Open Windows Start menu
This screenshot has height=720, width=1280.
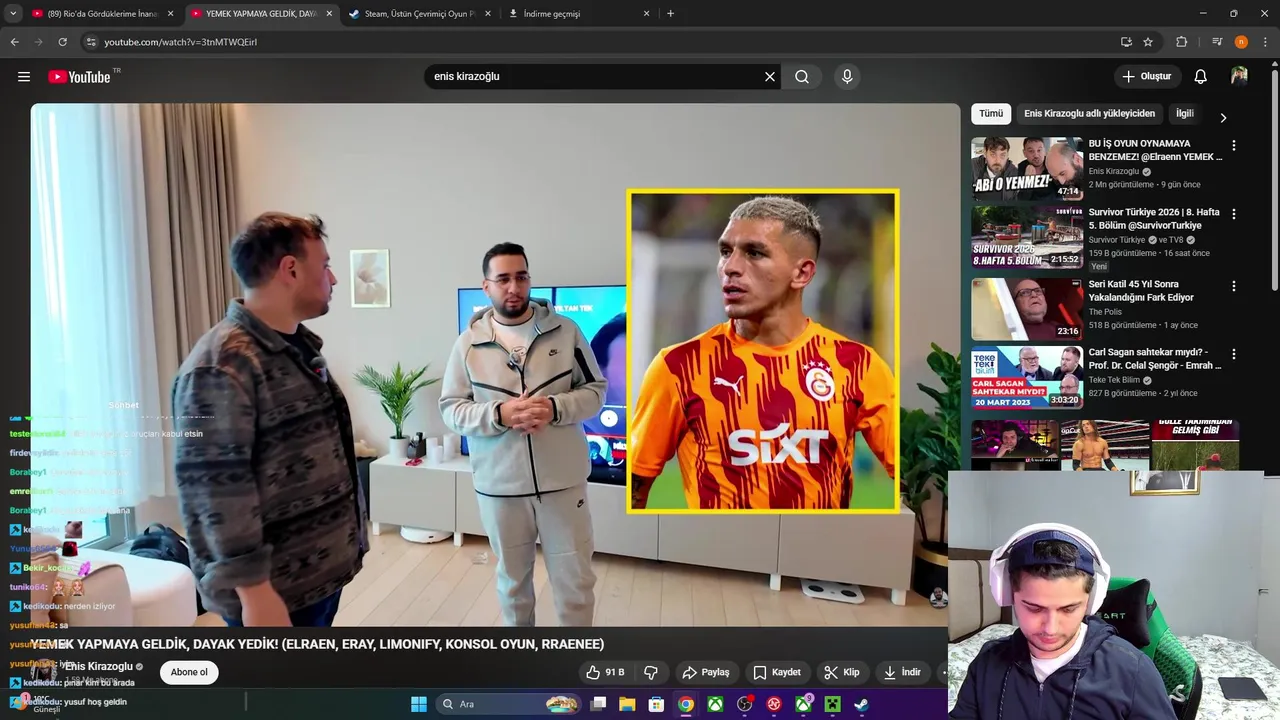419,704
